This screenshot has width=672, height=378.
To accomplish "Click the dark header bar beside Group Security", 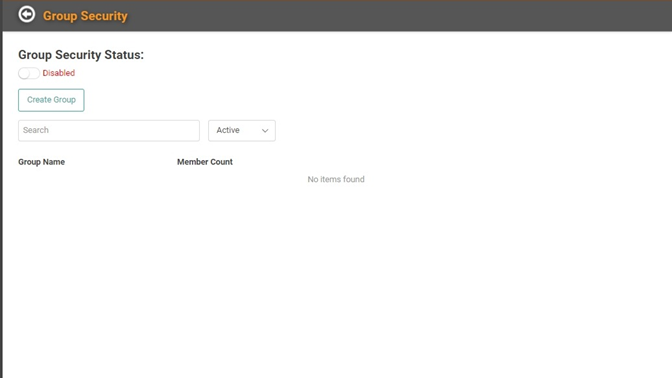I will tap(399, 15).
